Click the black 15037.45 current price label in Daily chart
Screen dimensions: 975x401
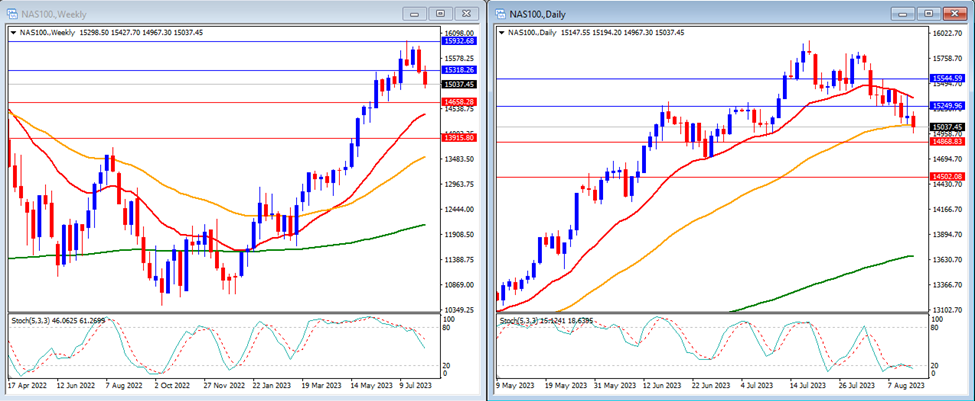coord(948,127)
